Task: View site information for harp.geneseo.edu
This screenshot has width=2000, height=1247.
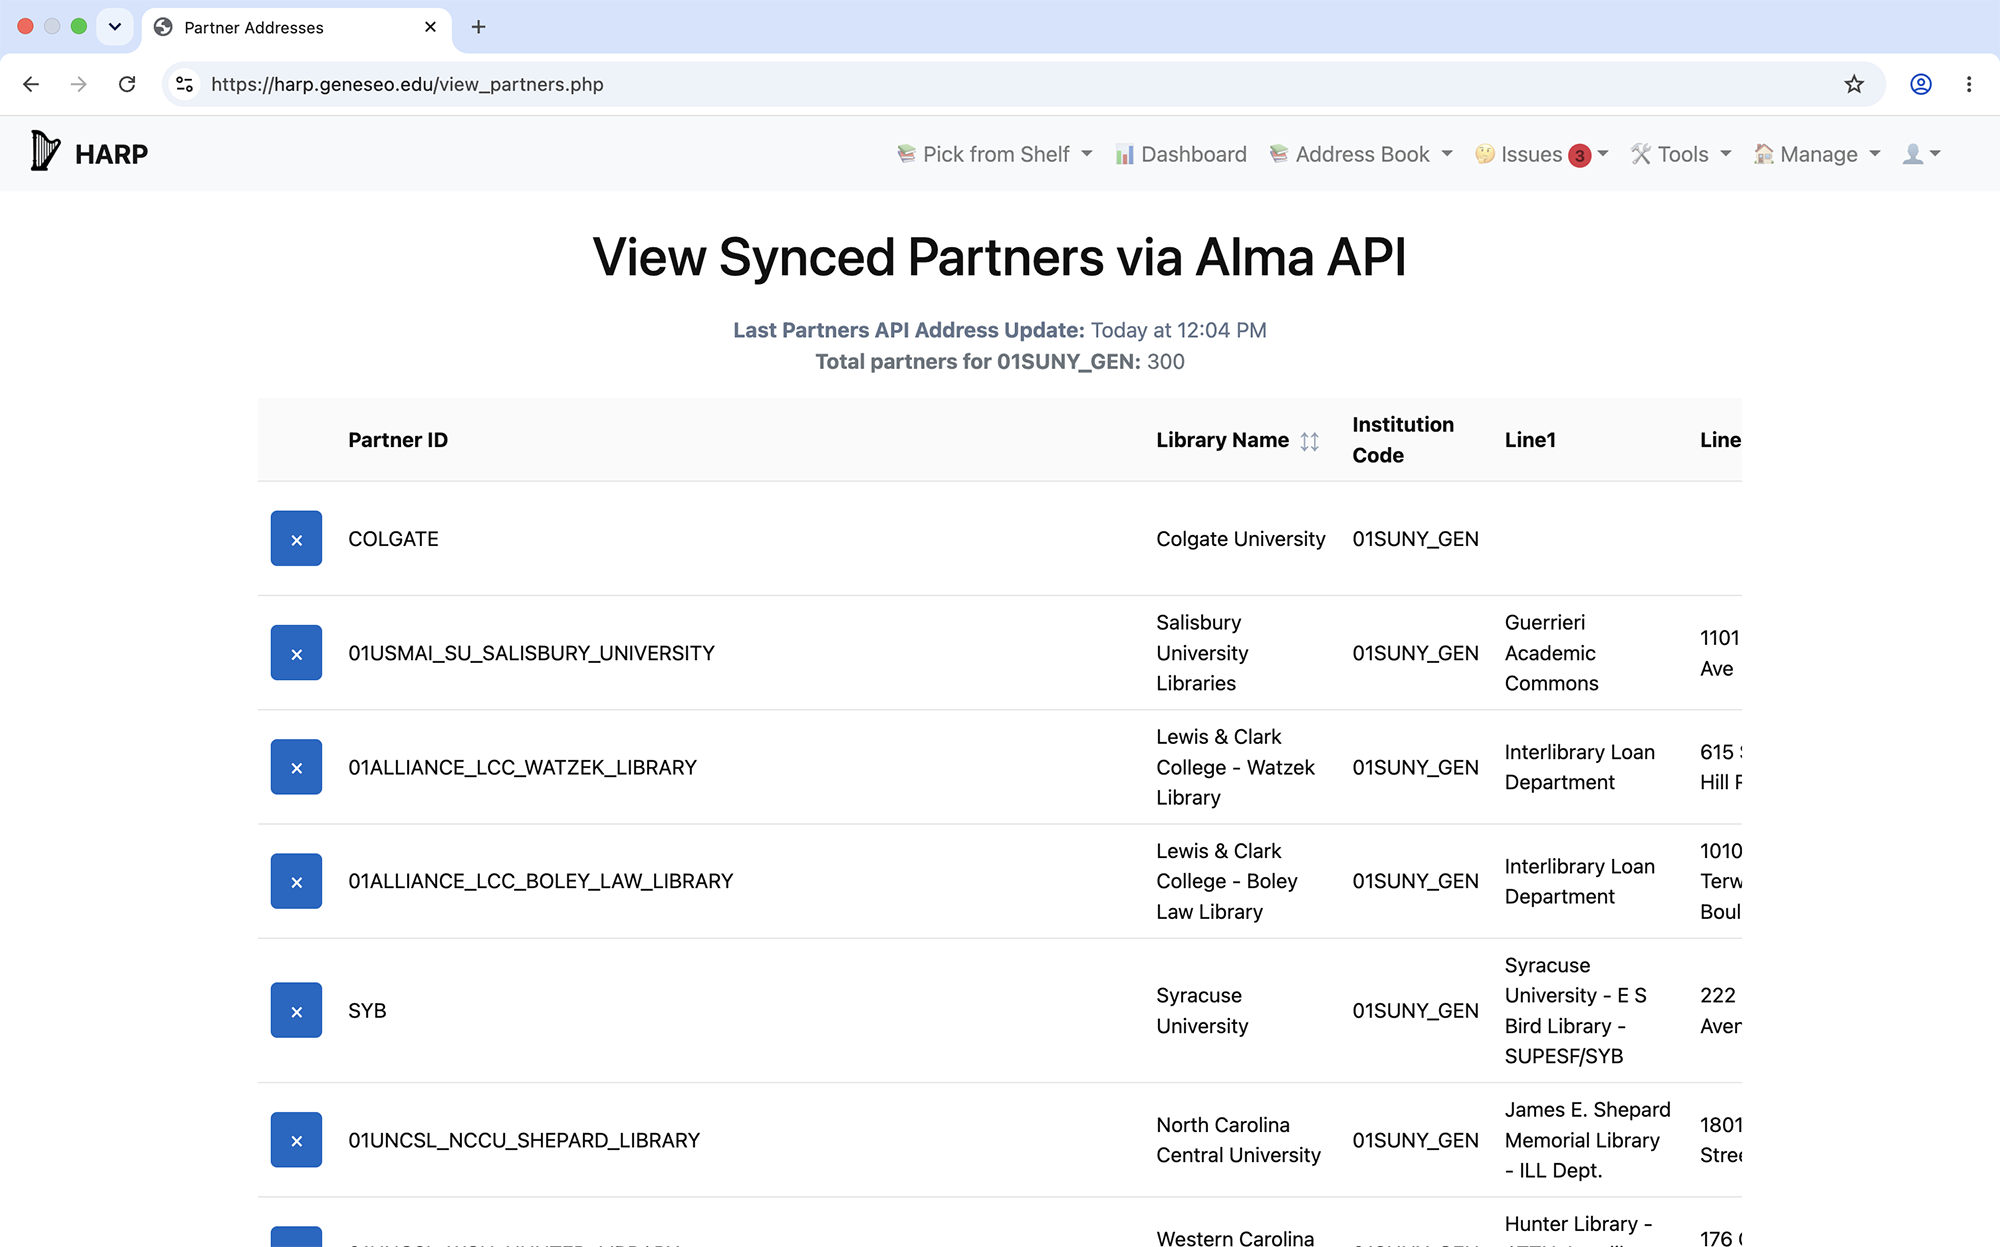Action: [x=185, y=84]
